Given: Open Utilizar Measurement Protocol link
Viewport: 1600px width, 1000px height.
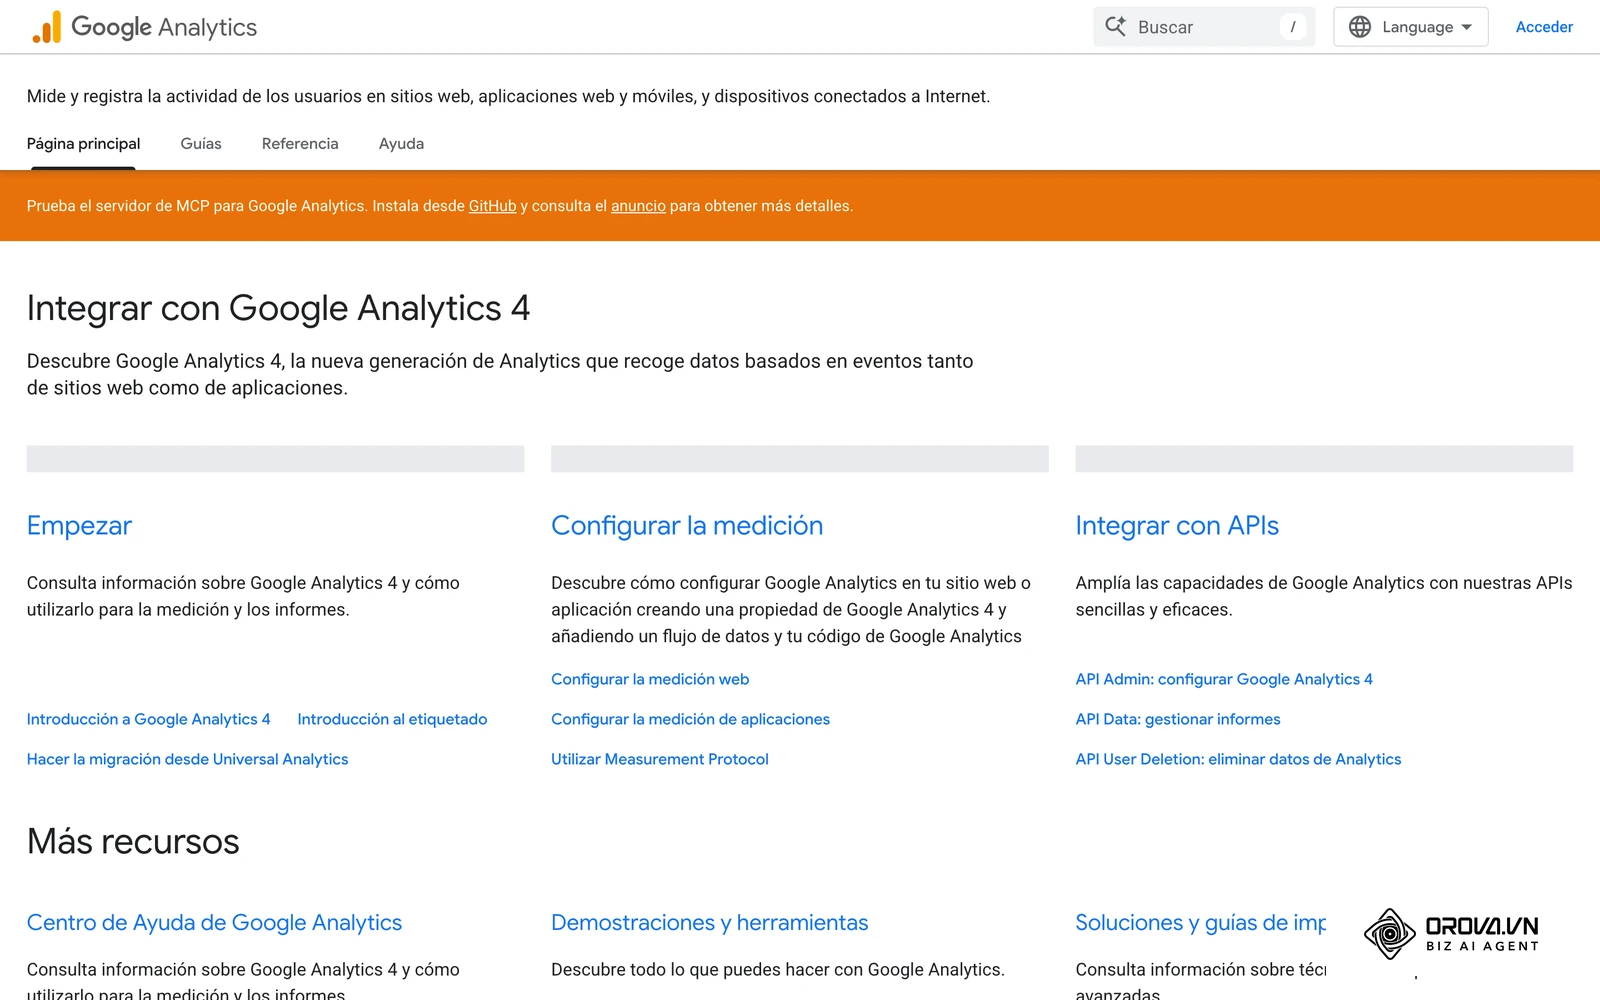Looking at the screenshot, I should (x=660, y=759).
